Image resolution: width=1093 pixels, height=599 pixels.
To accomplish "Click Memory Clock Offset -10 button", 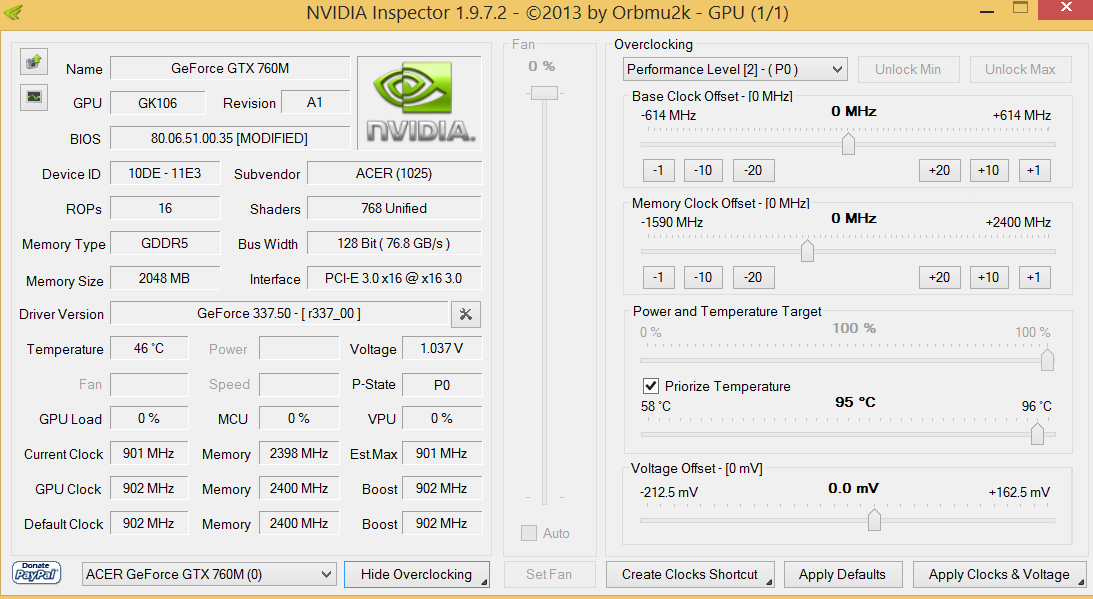I will click(703, 277).
